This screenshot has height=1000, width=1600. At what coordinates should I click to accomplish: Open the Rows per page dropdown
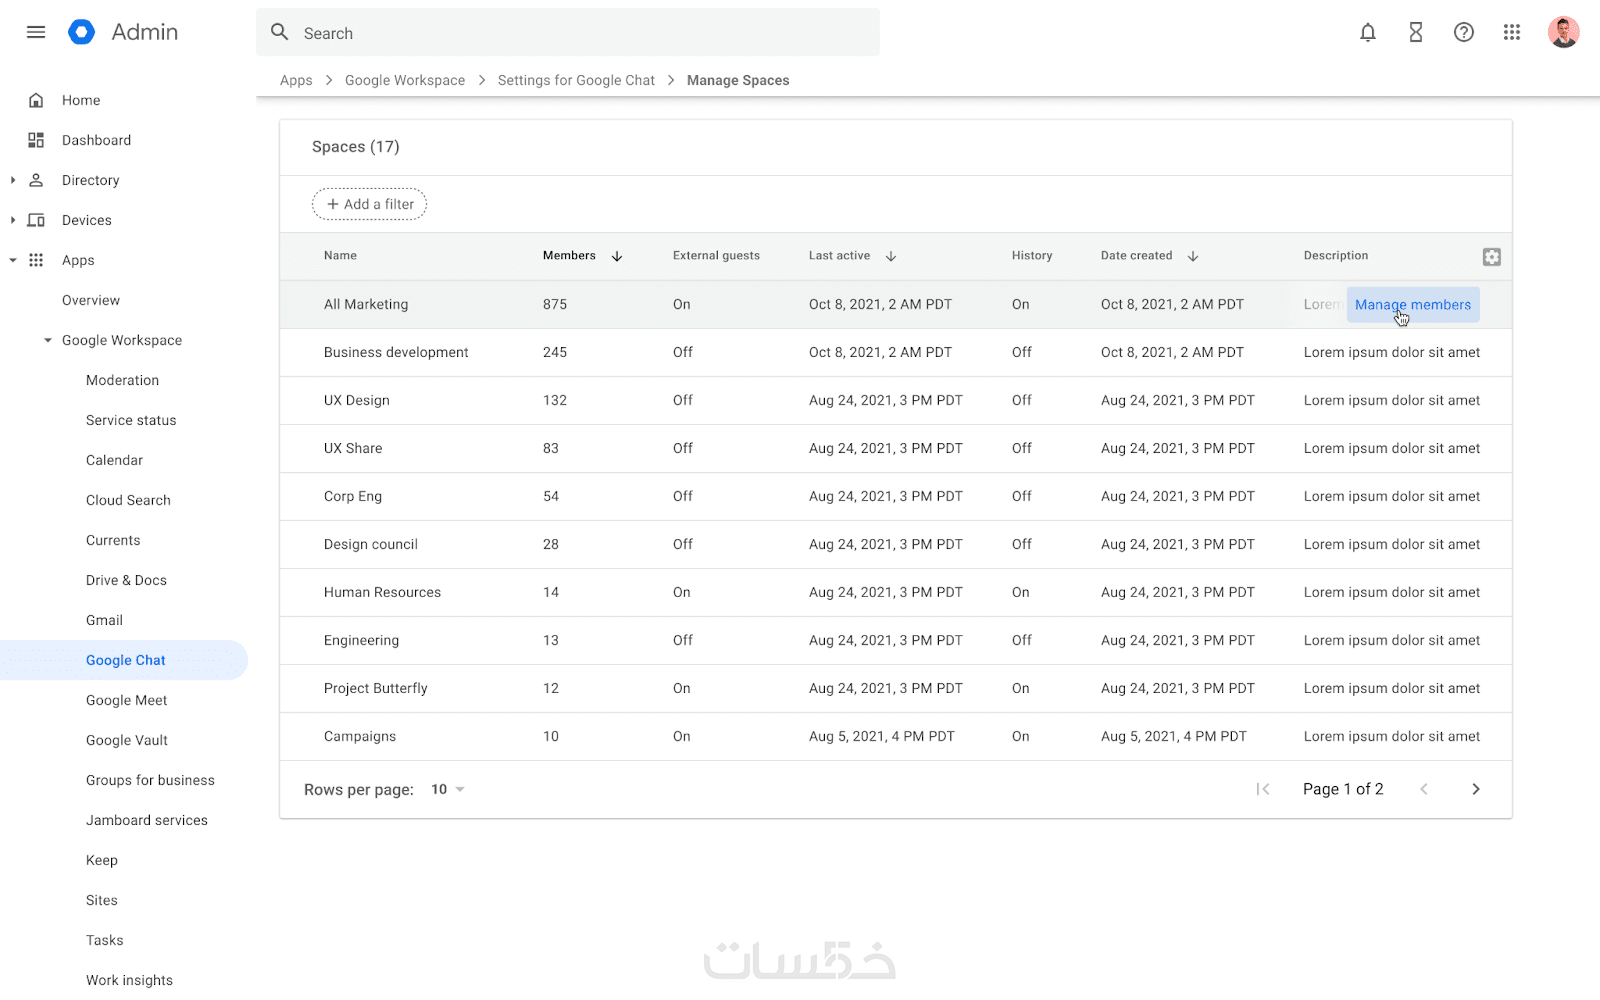pos(448,789)
